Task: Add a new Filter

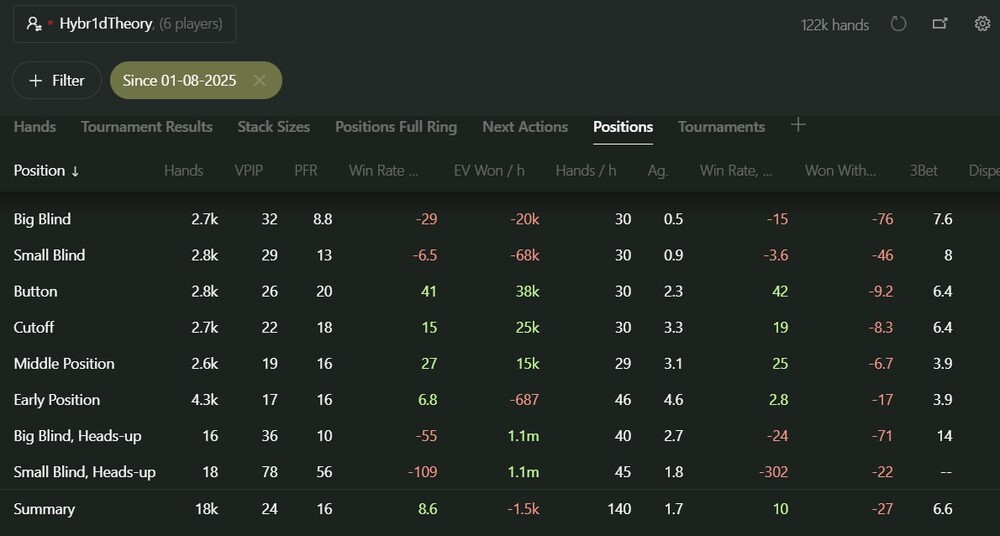Action: click(57, 80)
